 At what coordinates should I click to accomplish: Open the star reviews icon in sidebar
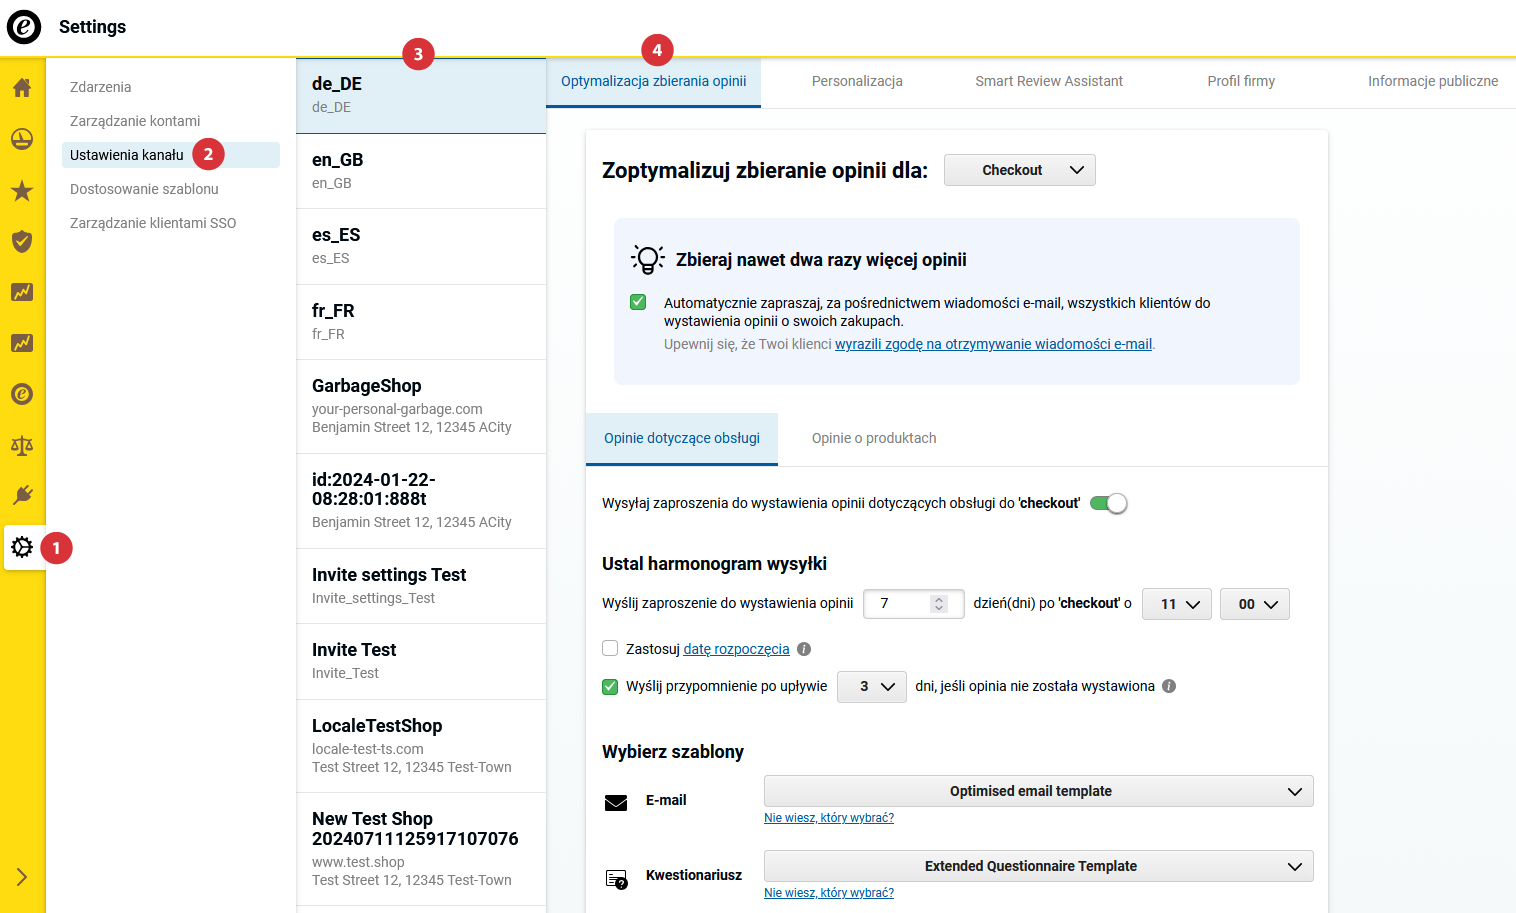pos(22,191)
